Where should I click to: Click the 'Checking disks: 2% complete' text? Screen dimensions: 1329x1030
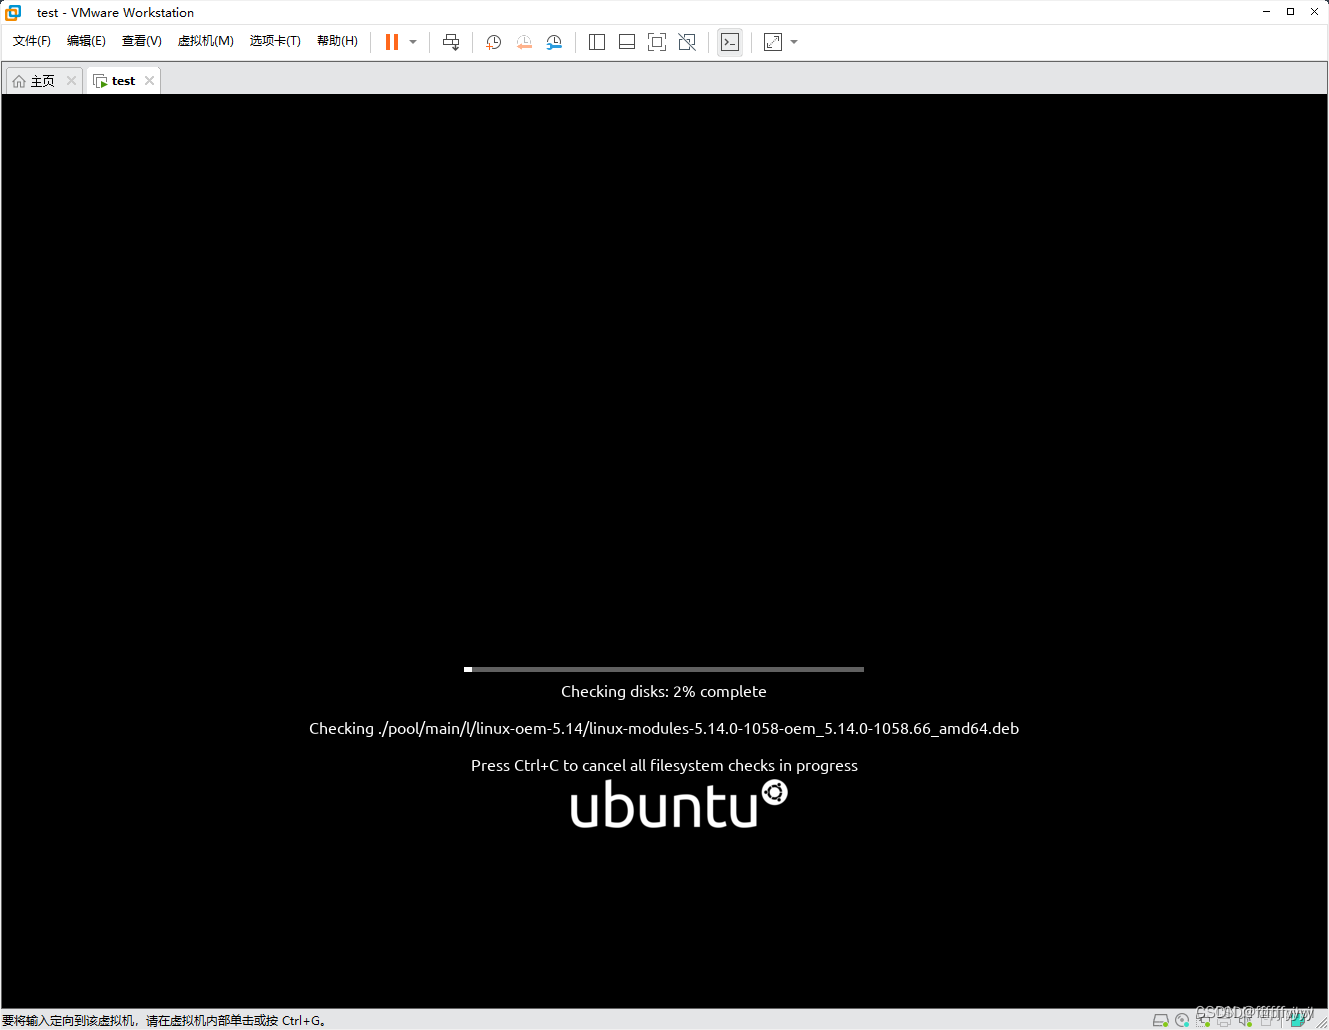pos(664,692)
